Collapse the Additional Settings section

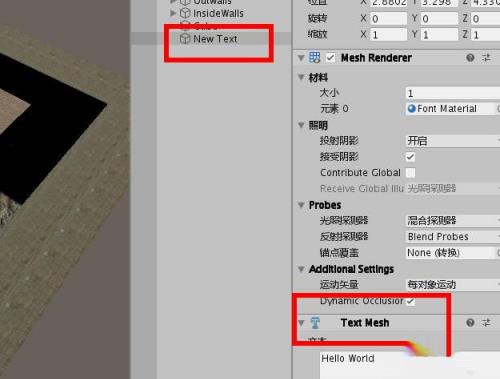pyautogui.click(x=301, y=269)
